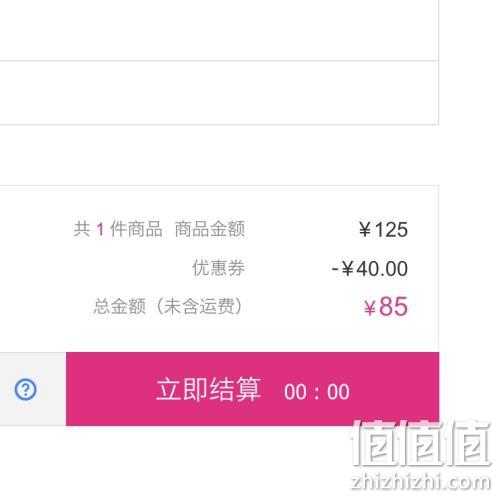Click the ¥ symbol before 125
500x499 pixels.
tap(365, 230)
